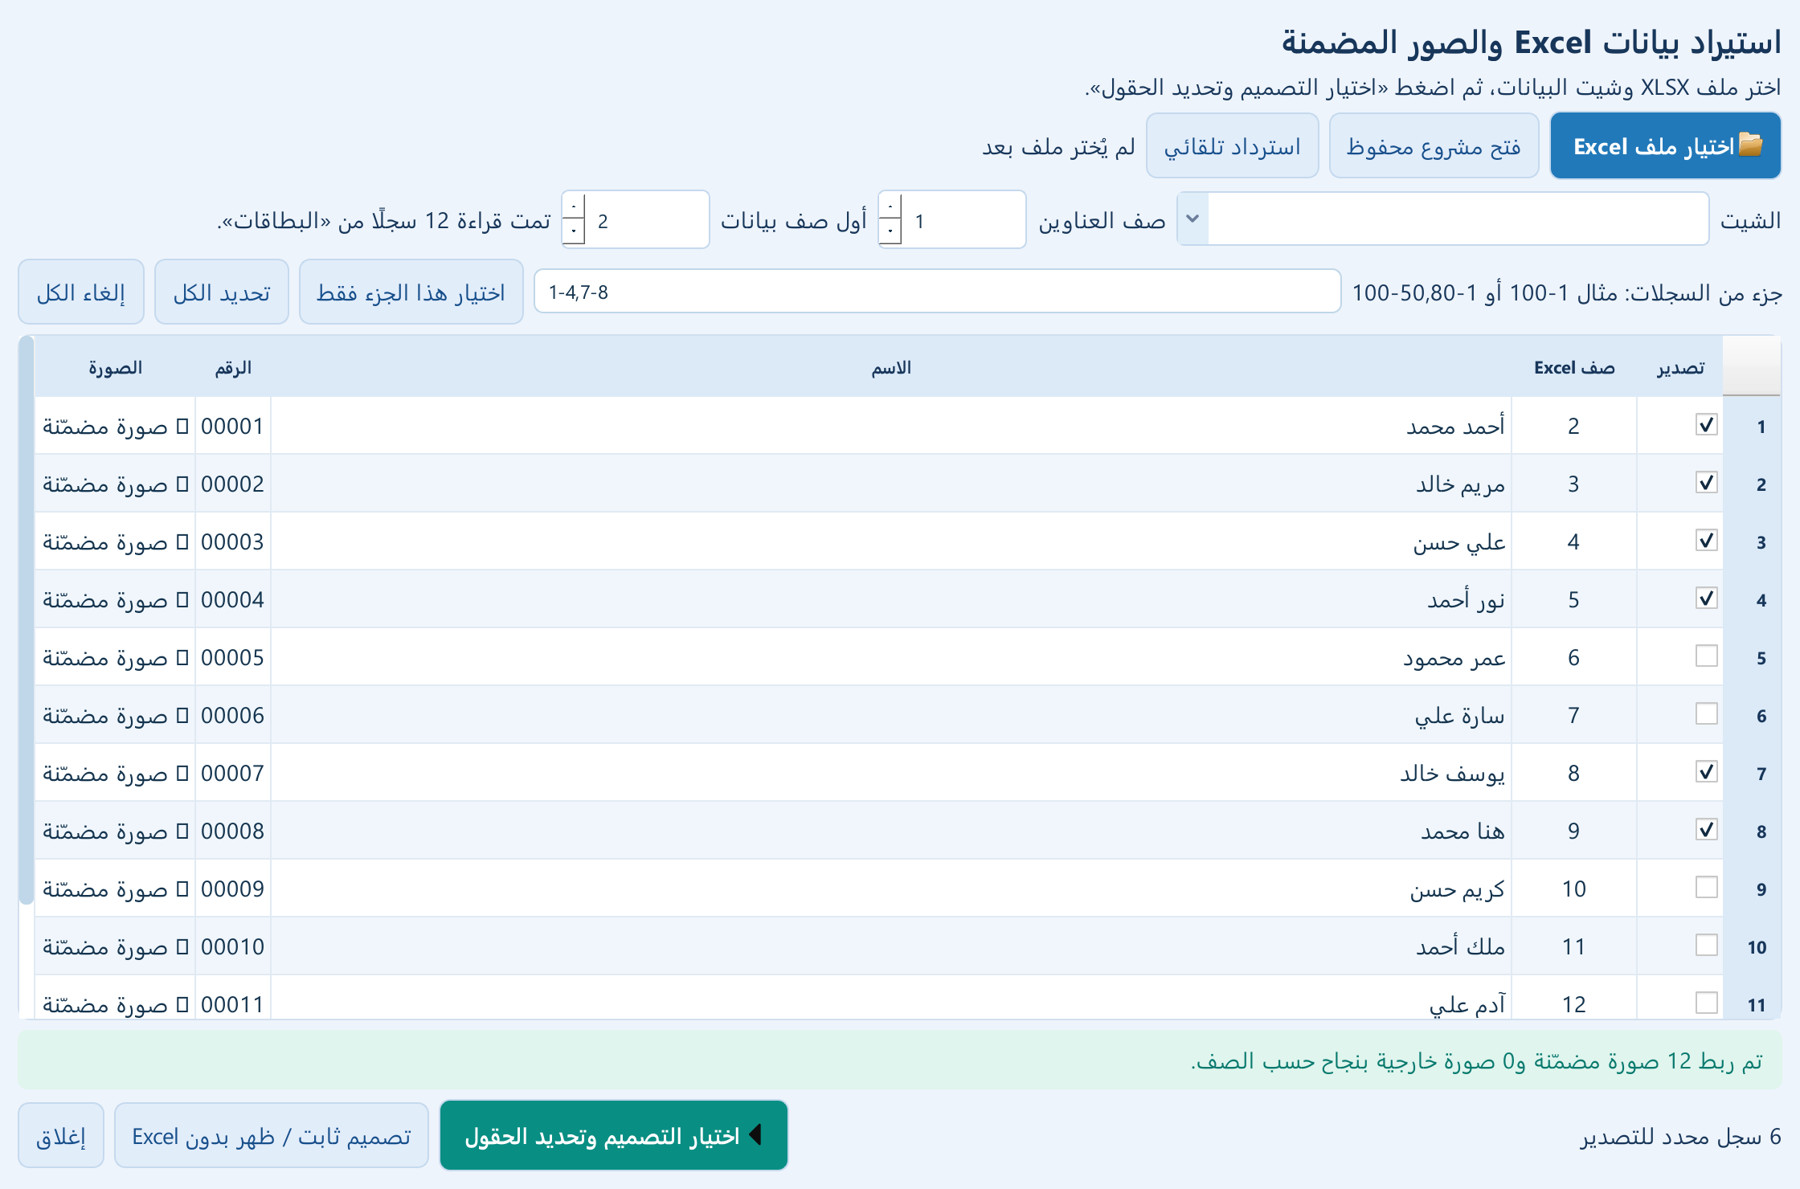
Task: Click the table's vertical scrollbar
Action: click(26, 620)
